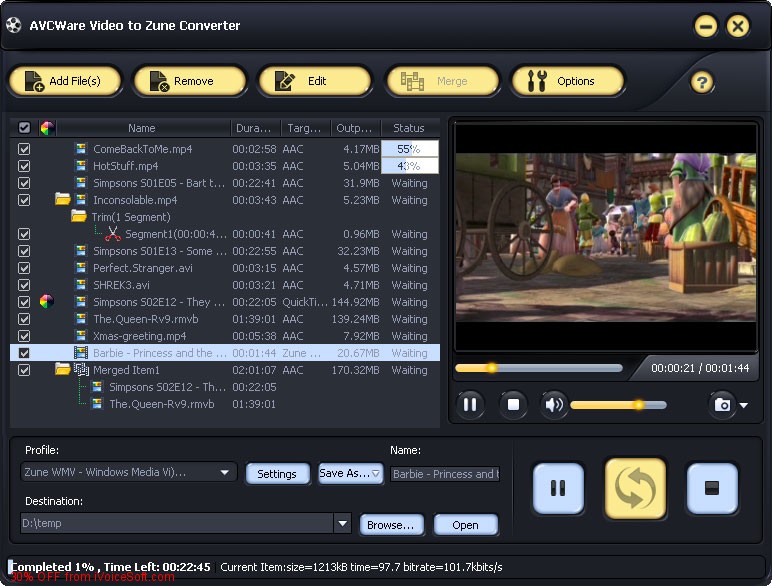Open the Options dialog
772x586 pixels.
click(x=568, y=81)
